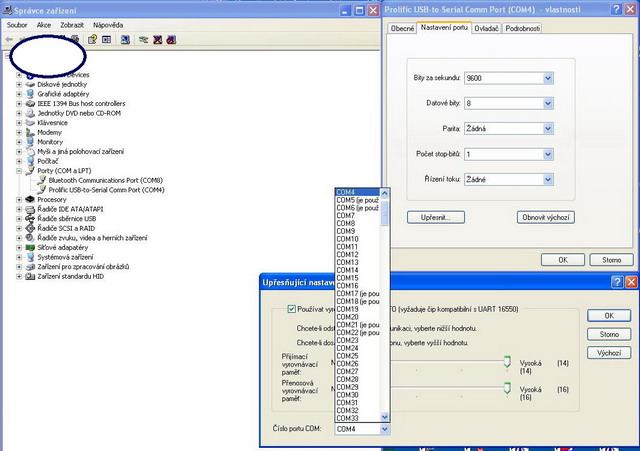Click the Back arrow in Device Manager toolbar
640x451 pixels.
click(x=10, y=39)
